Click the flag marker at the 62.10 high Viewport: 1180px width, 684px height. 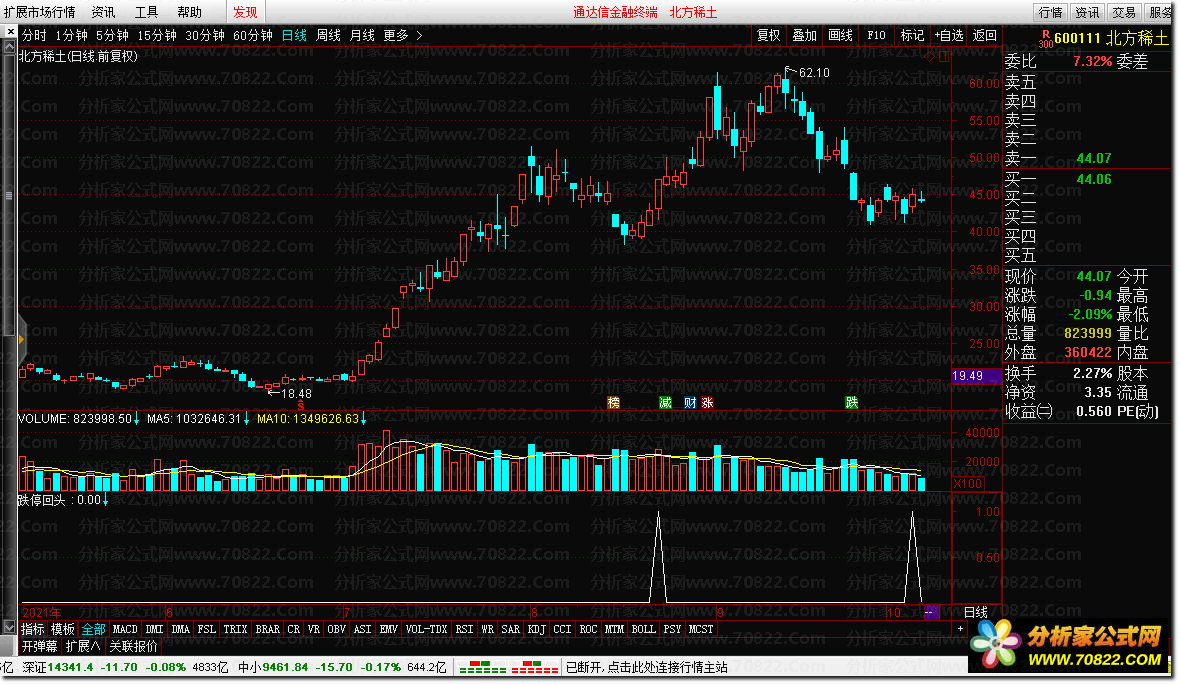(789, 70)
